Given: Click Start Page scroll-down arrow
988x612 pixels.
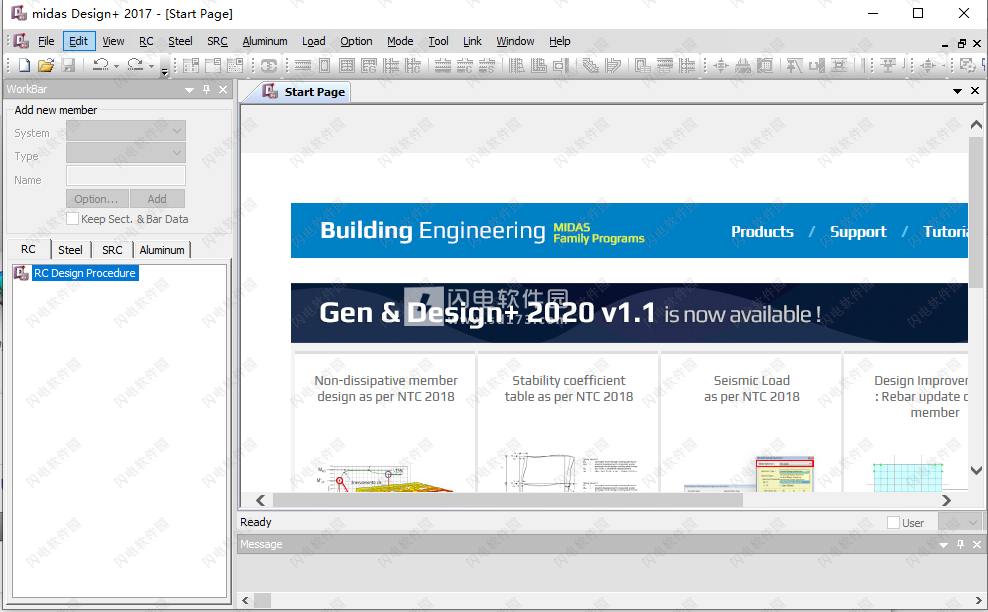Looking at the screenshot, I should click(x=976, y=470).
